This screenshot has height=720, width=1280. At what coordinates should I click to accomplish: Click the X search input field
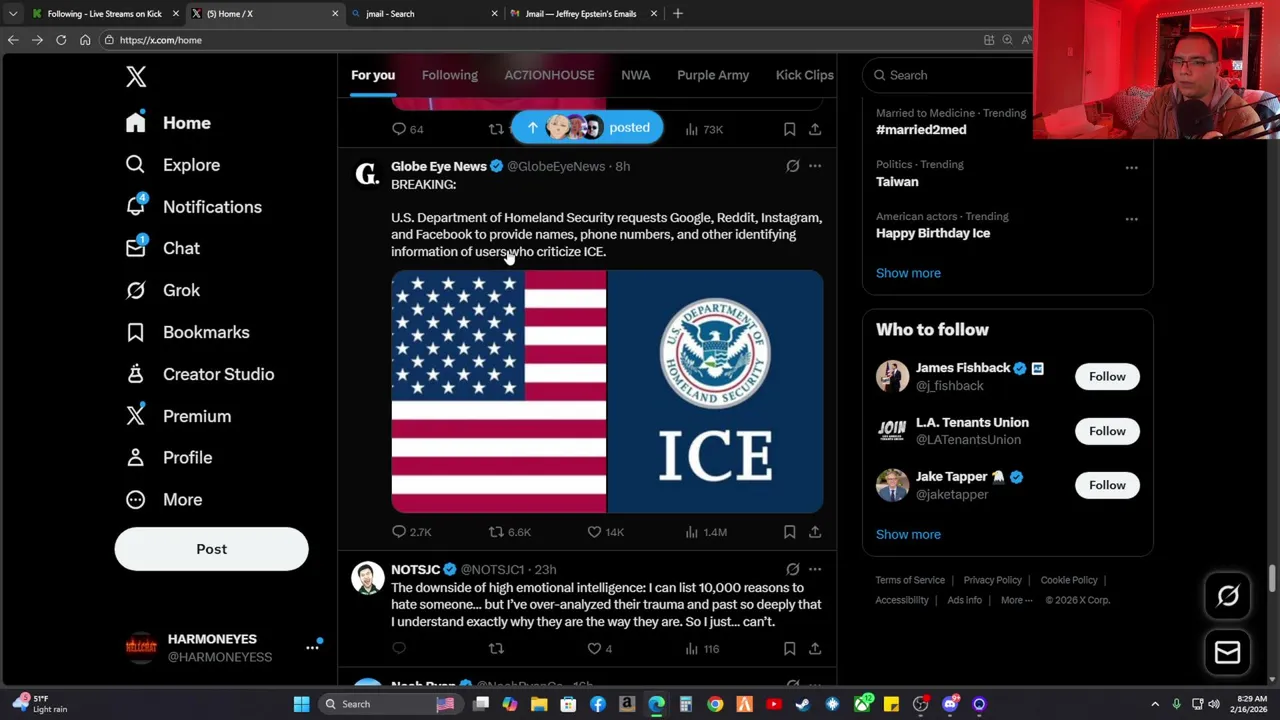[x=950, y=75]
